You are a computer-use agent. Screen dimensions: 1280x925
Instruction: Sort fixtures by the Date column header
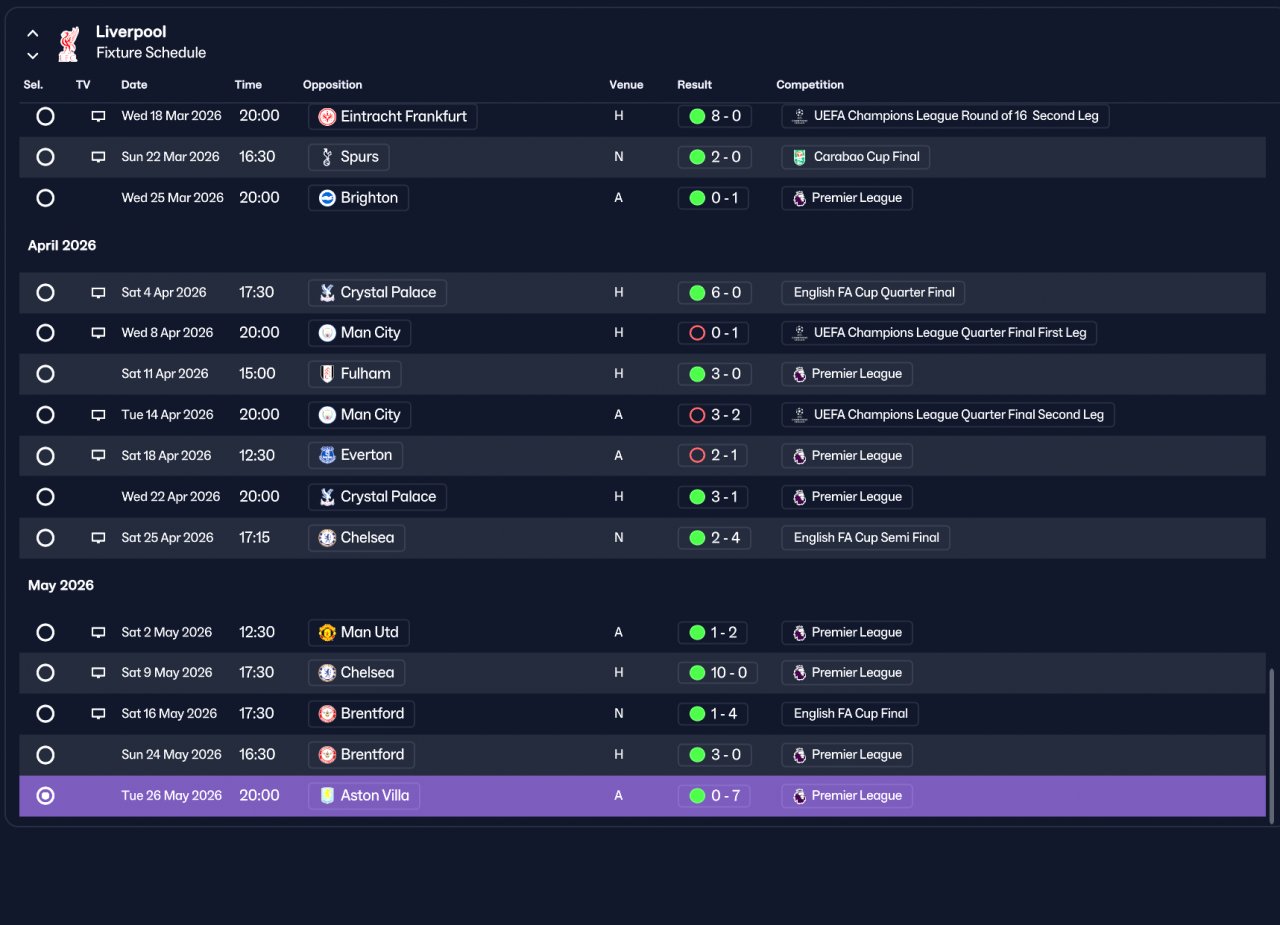pyautogui.click(x=134, y=85)
